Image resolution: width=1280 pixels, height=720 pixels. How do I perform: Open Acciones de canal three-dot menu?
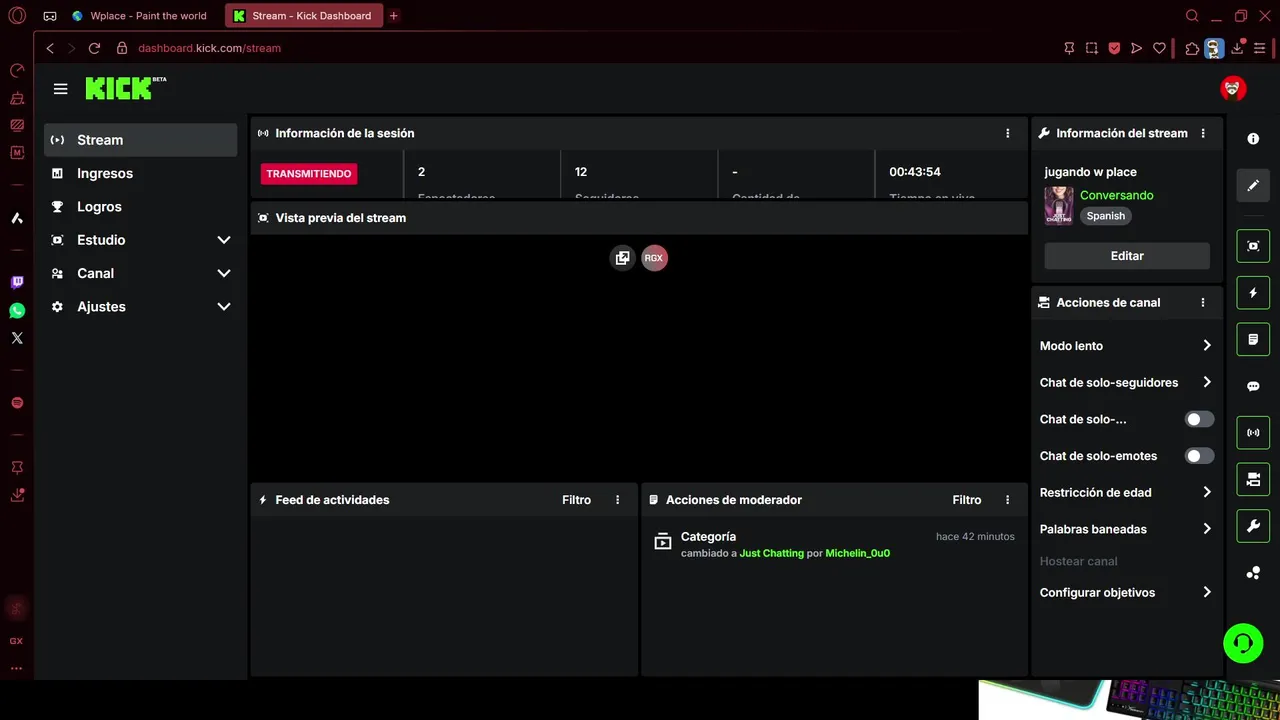tap(1203, 302)
